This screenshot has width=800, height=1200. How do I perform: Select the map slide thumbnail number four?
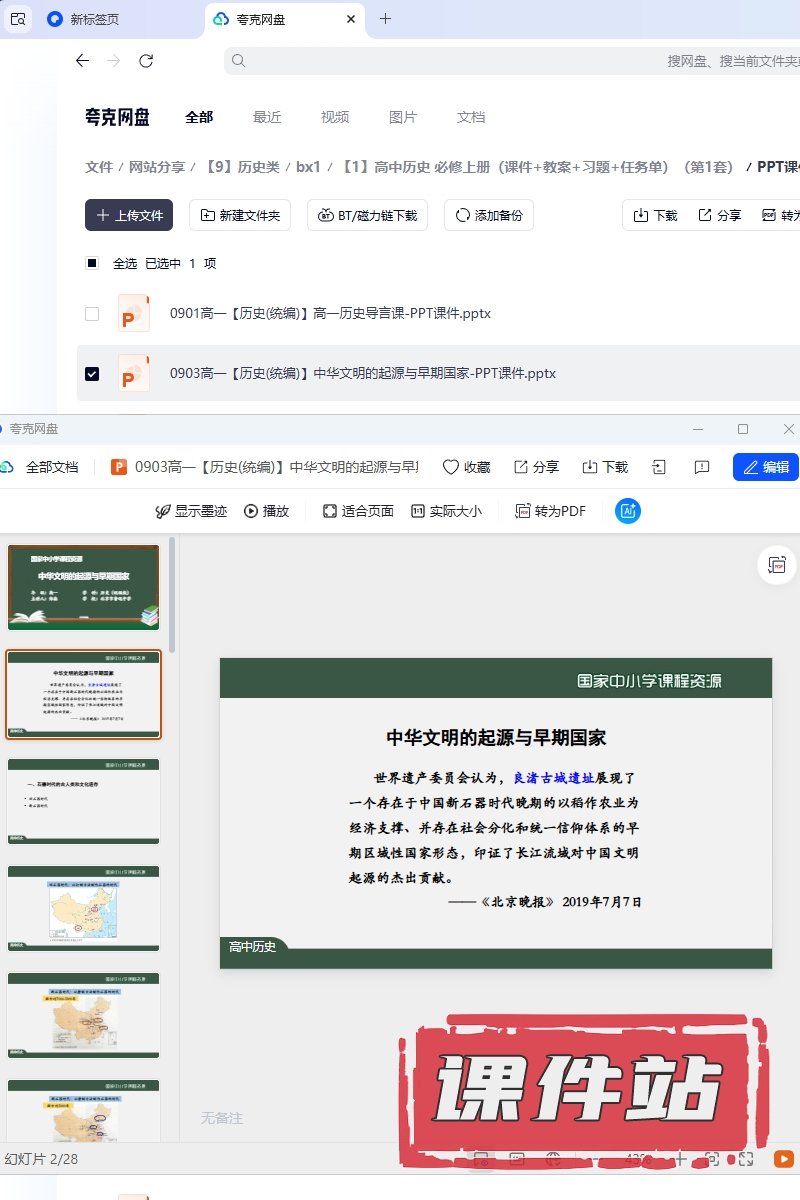84,908
